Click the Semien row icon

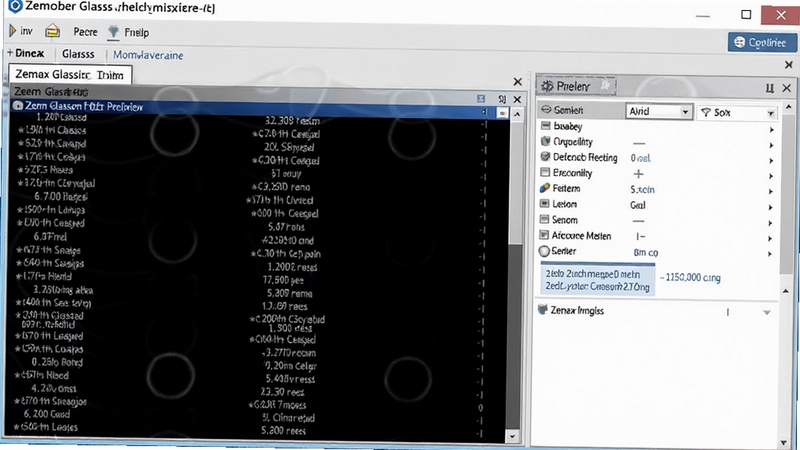point(546,110)
